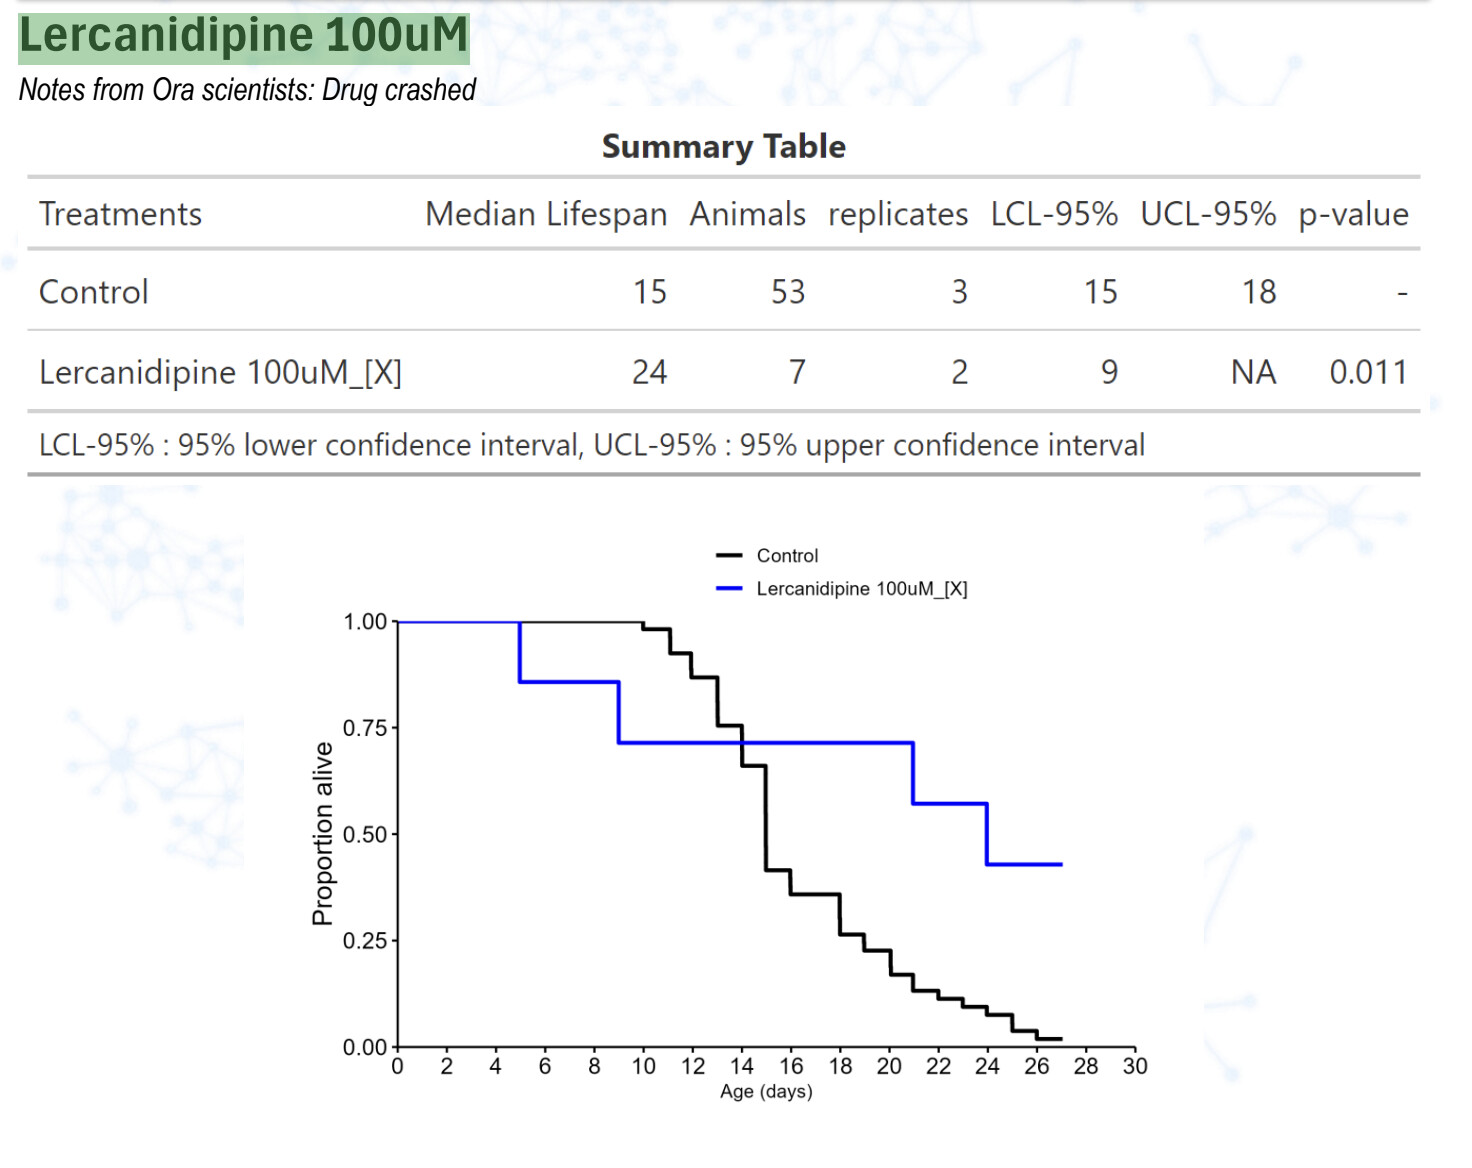Click the Control row label in table

(94, 292)
